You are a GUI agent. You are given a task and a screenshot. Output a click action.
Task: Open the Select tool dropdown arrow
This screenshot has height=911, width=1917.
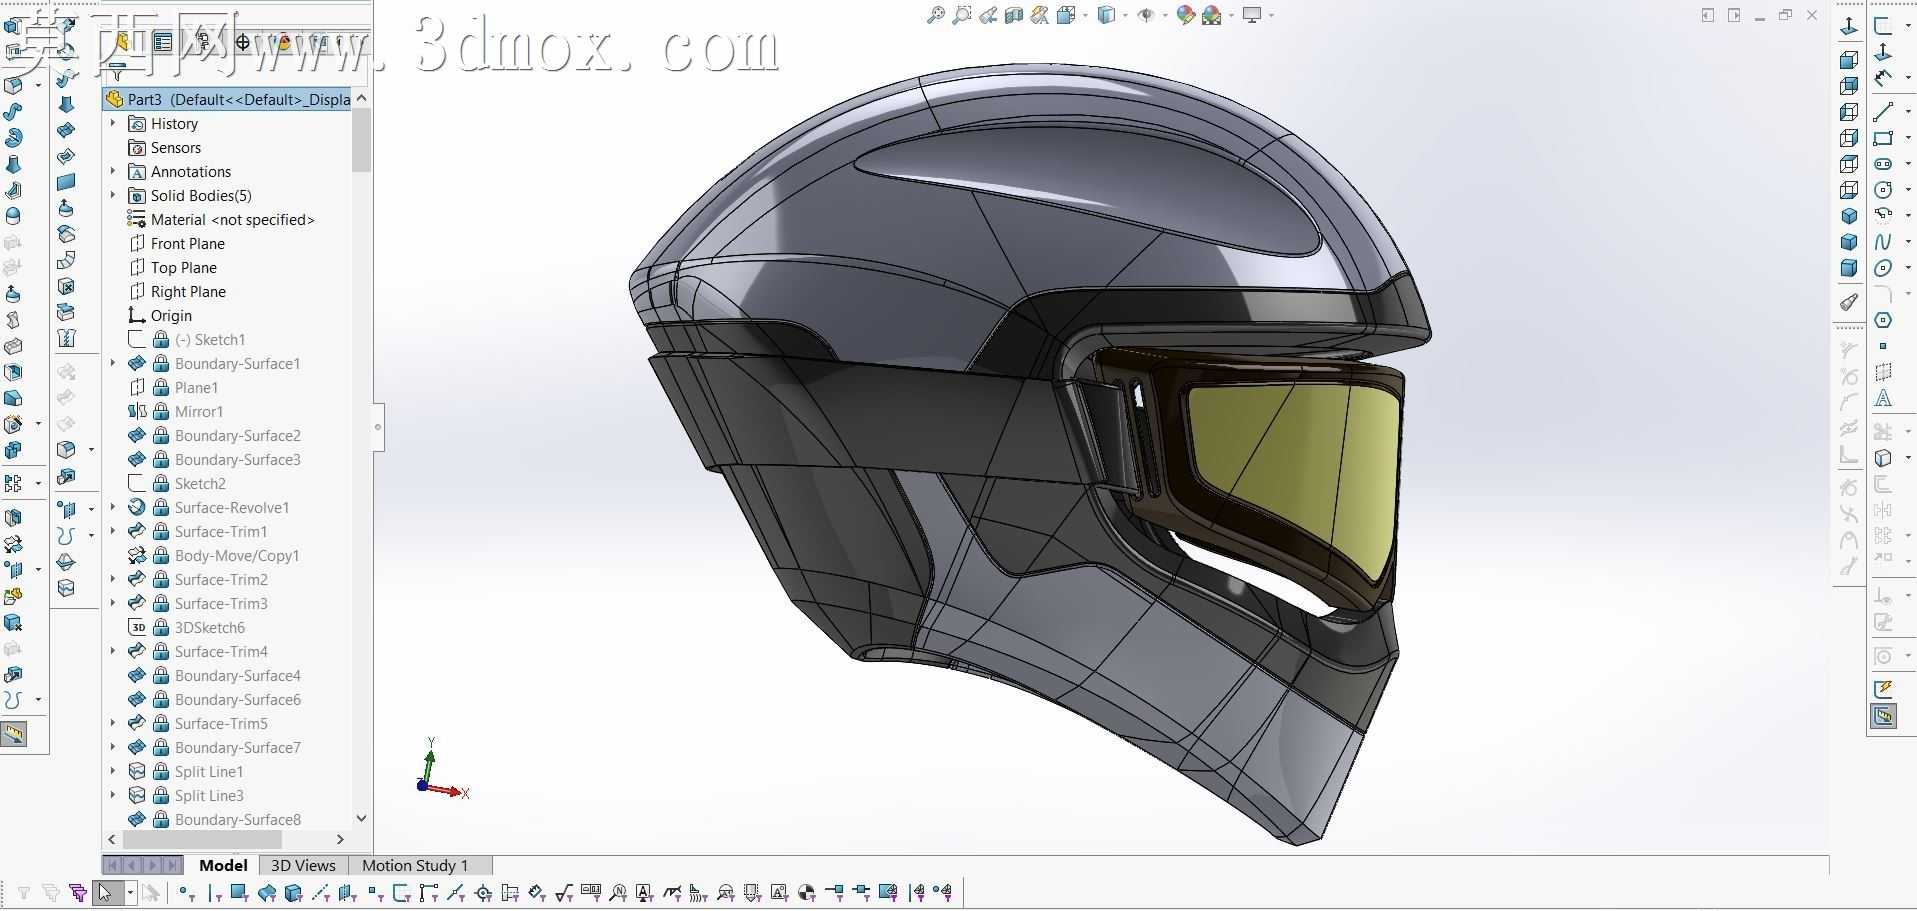(x=130, y=892)
